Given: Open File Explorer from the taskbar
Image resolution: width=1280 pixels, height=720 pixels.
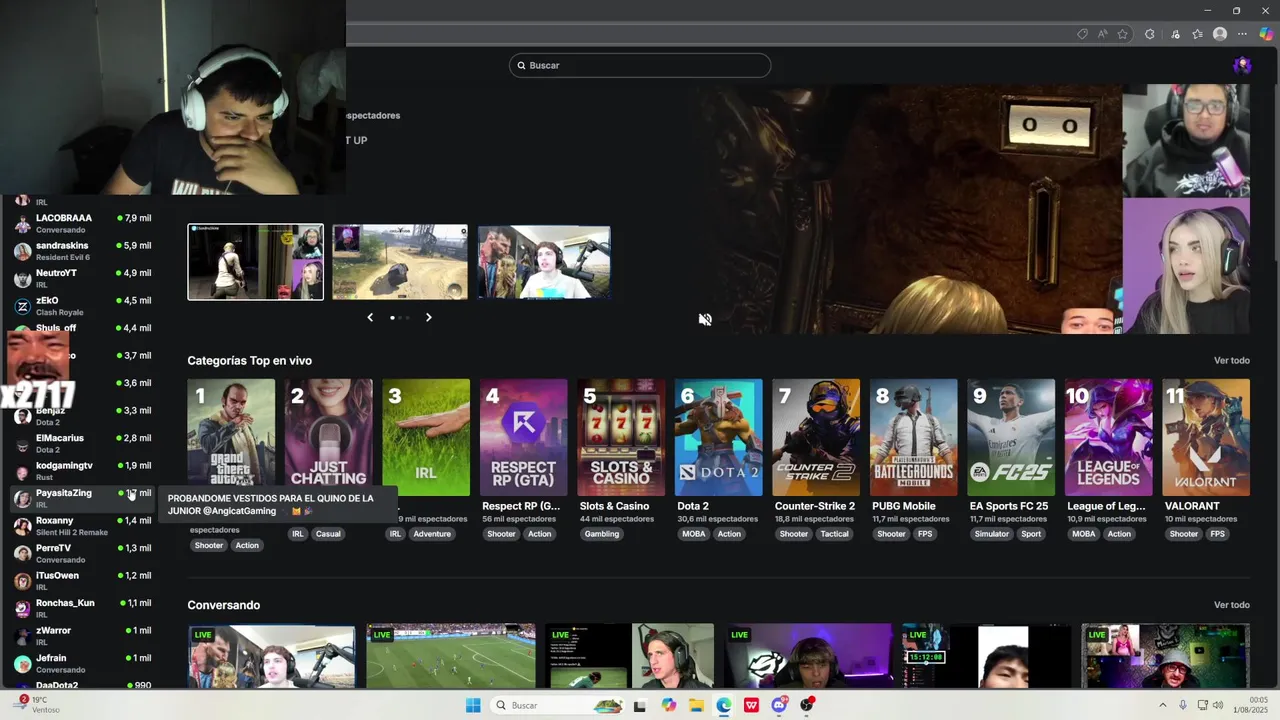Looking at the screenshot, I should [x=696, y=705].
